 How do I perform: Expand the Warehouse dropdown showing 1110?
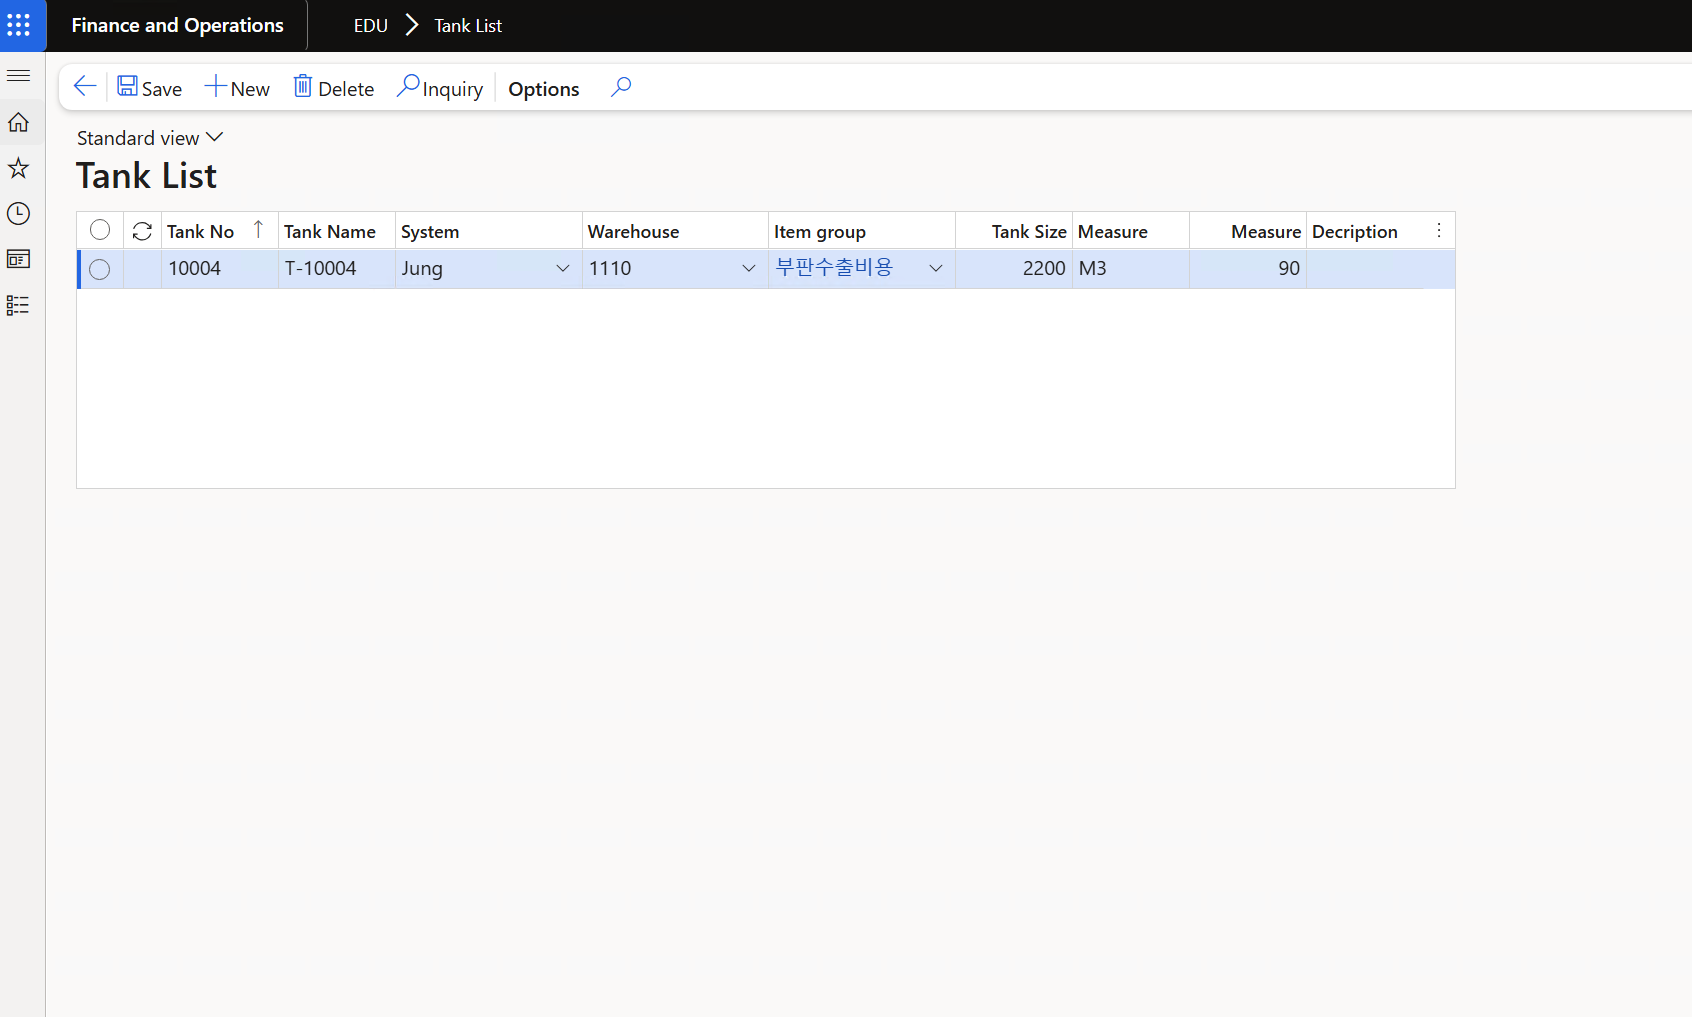point(749,268)
